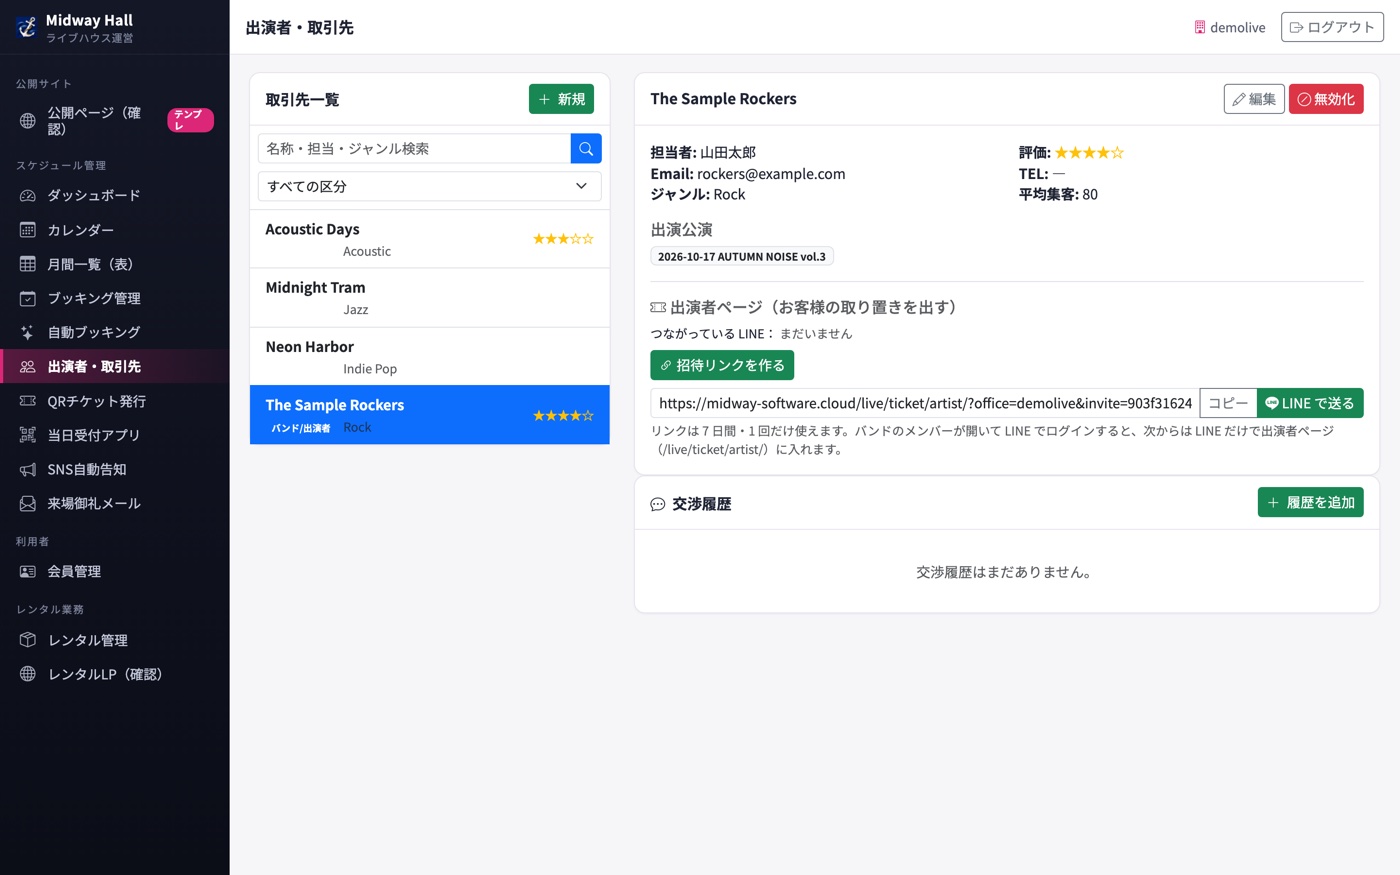The image size is (1400, 875).
Task: Click the ダッシュボード gauge icon
Action: (x=28, y=196)
